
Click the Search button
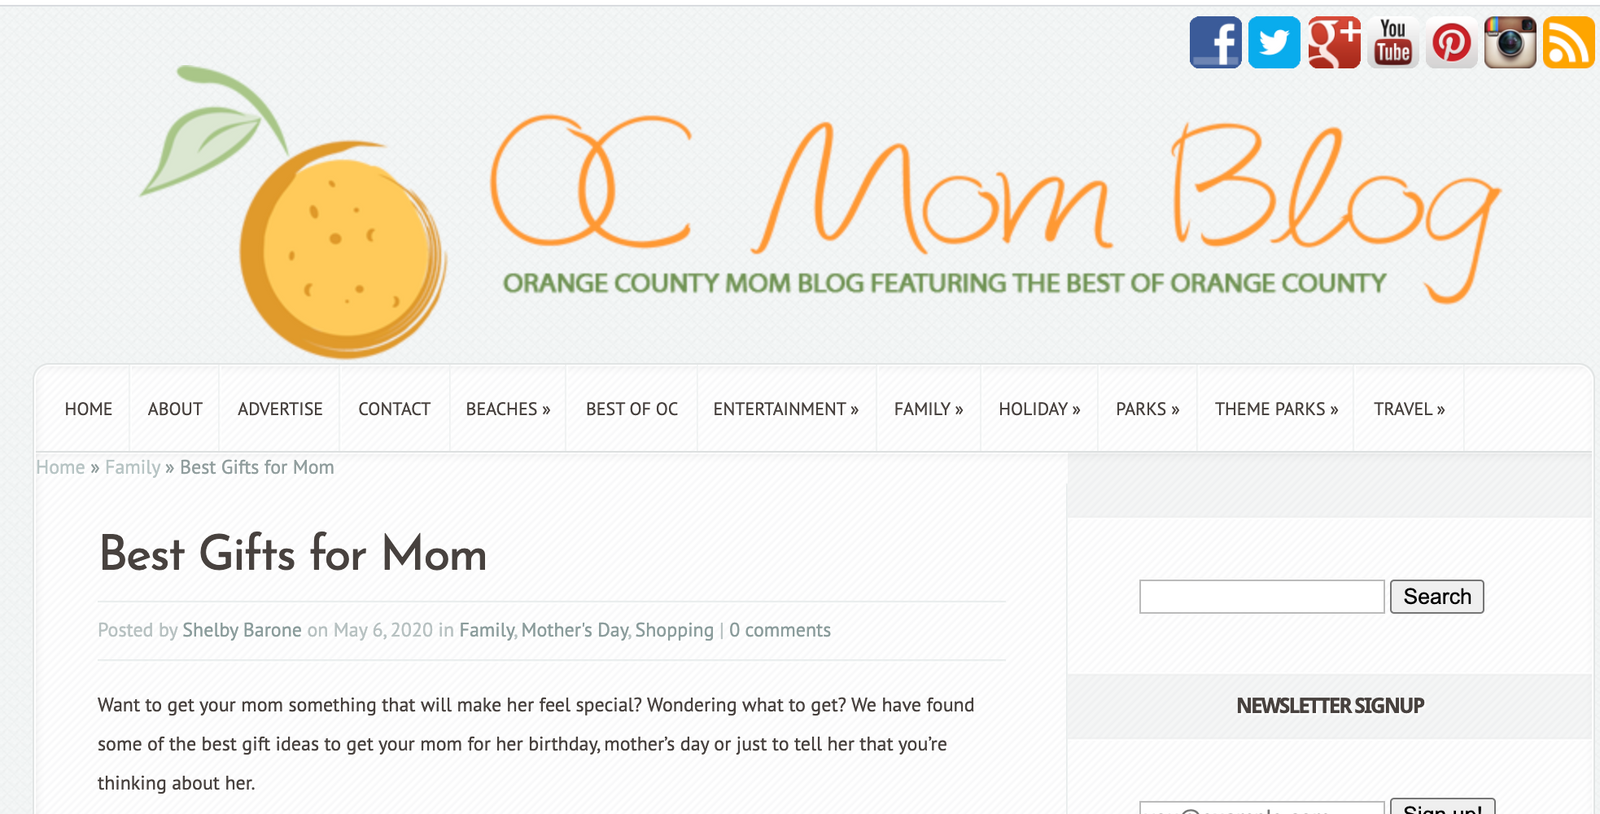pos(1437,596)
